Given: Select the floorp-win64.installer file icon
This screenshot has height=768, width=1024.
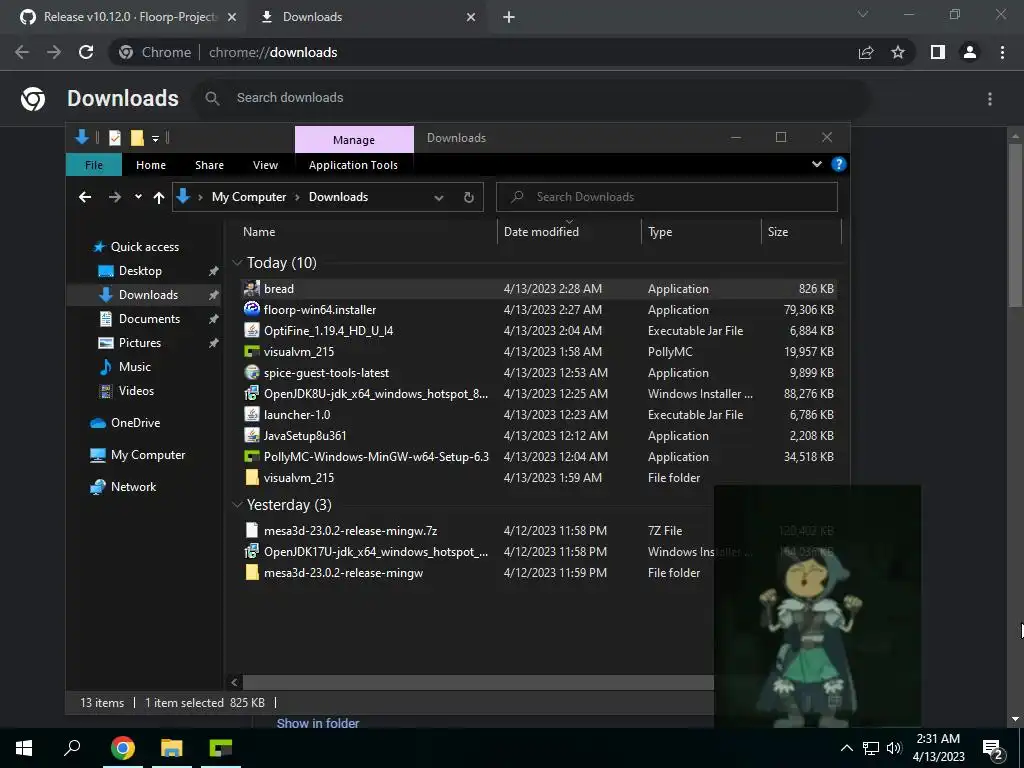Looking at the screenshot, I should pos(251,310).
